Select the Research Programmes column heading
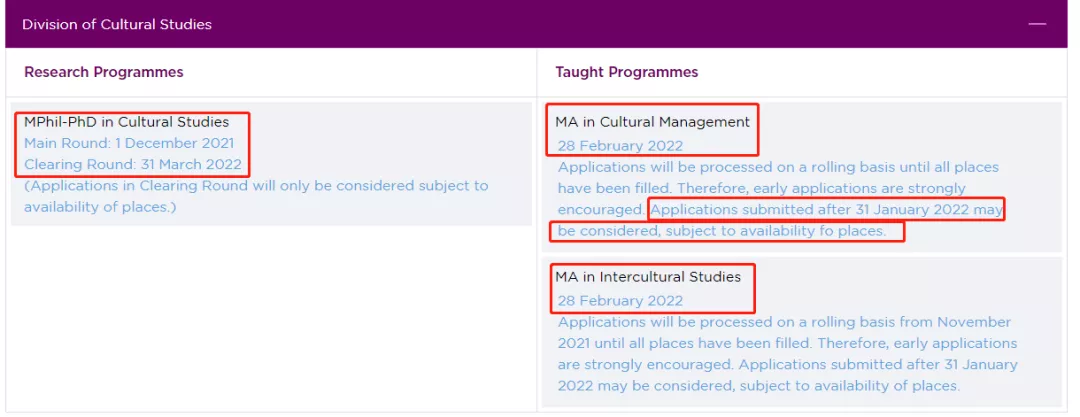The height and width of the screenshot is (417, 1080). (x=104, y=72)
